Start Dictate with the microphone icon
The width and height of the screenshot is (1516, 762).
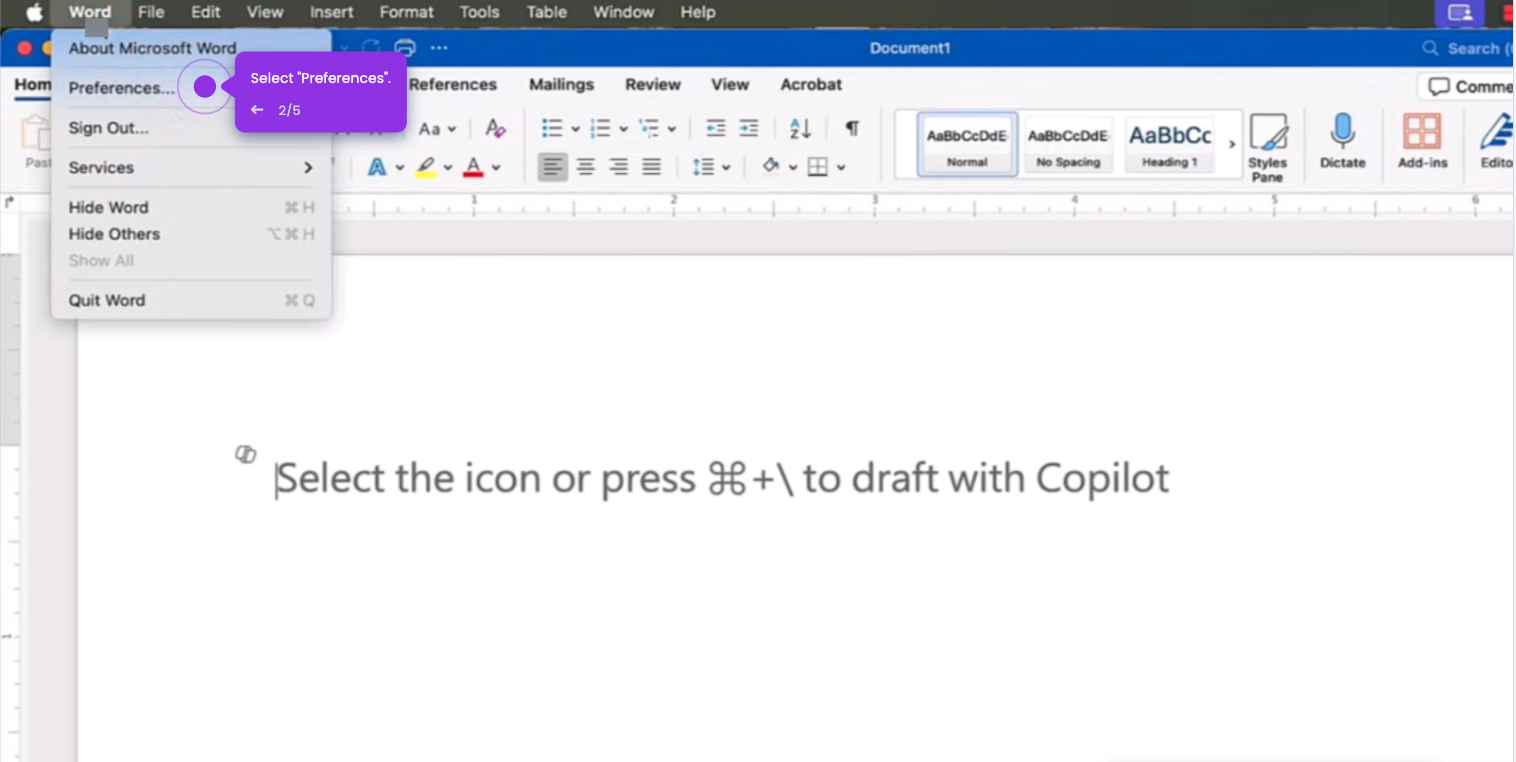(1342, 140)
